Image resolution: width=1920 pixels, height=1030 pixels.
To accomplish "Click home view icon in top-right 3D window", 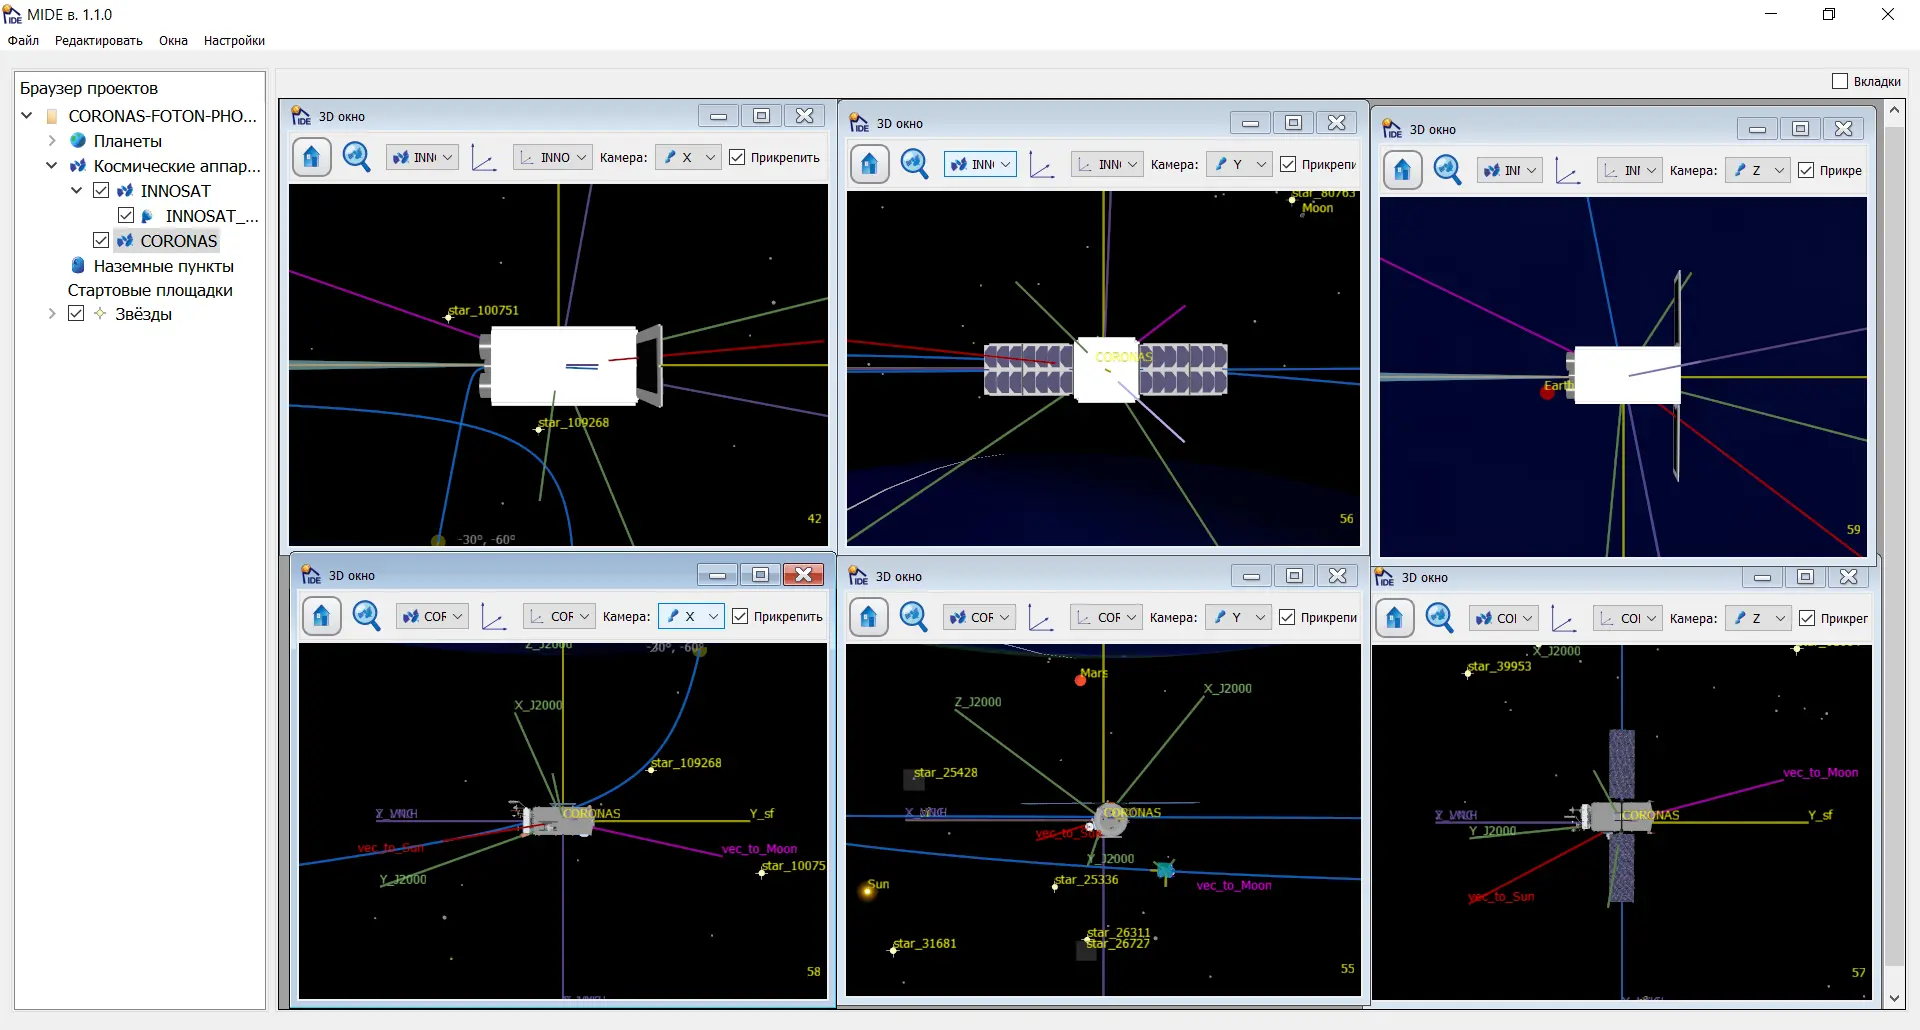I will pyautogui.click(x=1403, y=171).
